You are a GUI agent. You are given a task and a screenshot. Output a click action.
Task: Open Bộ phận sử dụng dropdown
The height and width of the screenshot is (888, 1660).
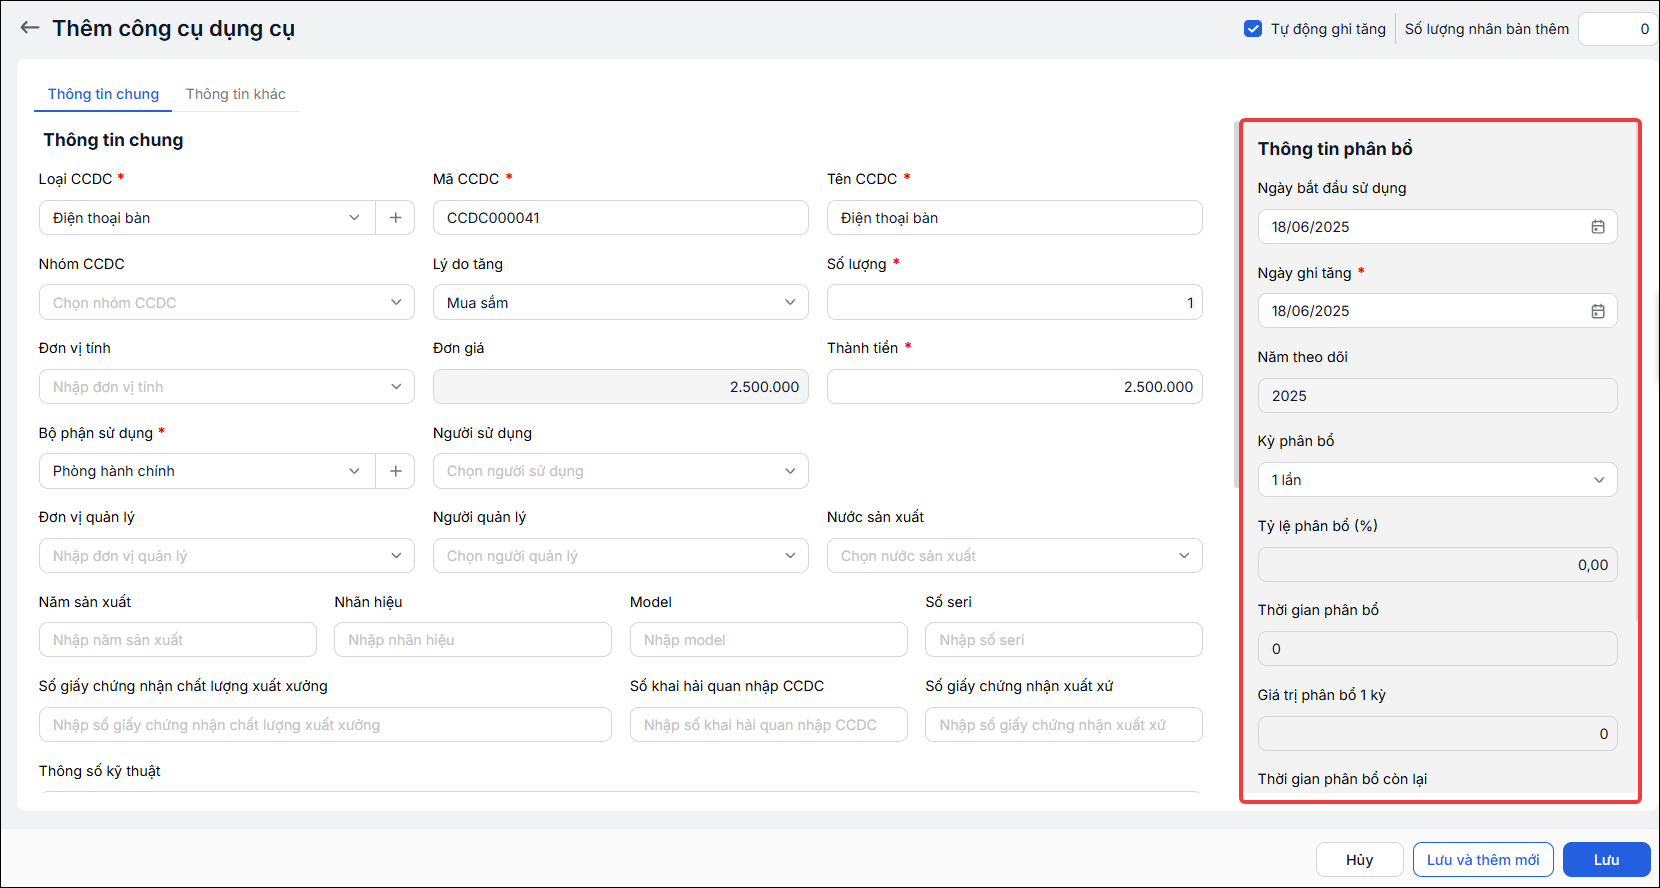(x=207, y=471)
